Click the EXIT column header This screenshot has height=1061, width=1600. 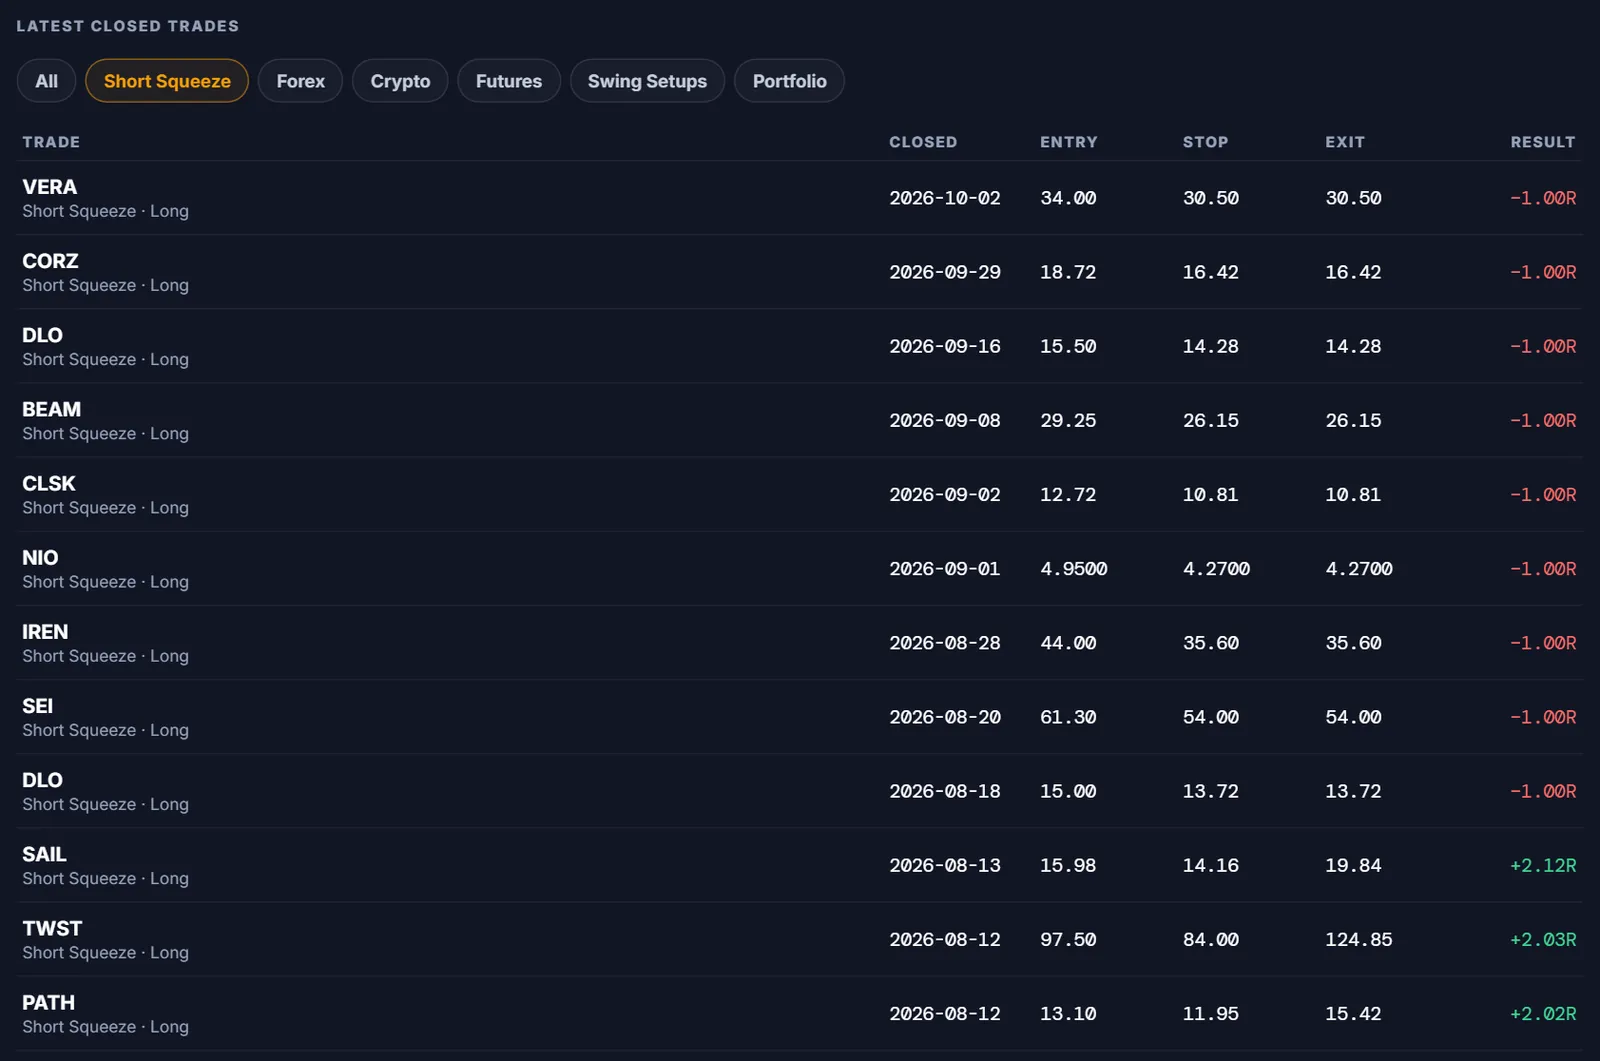1345,142
